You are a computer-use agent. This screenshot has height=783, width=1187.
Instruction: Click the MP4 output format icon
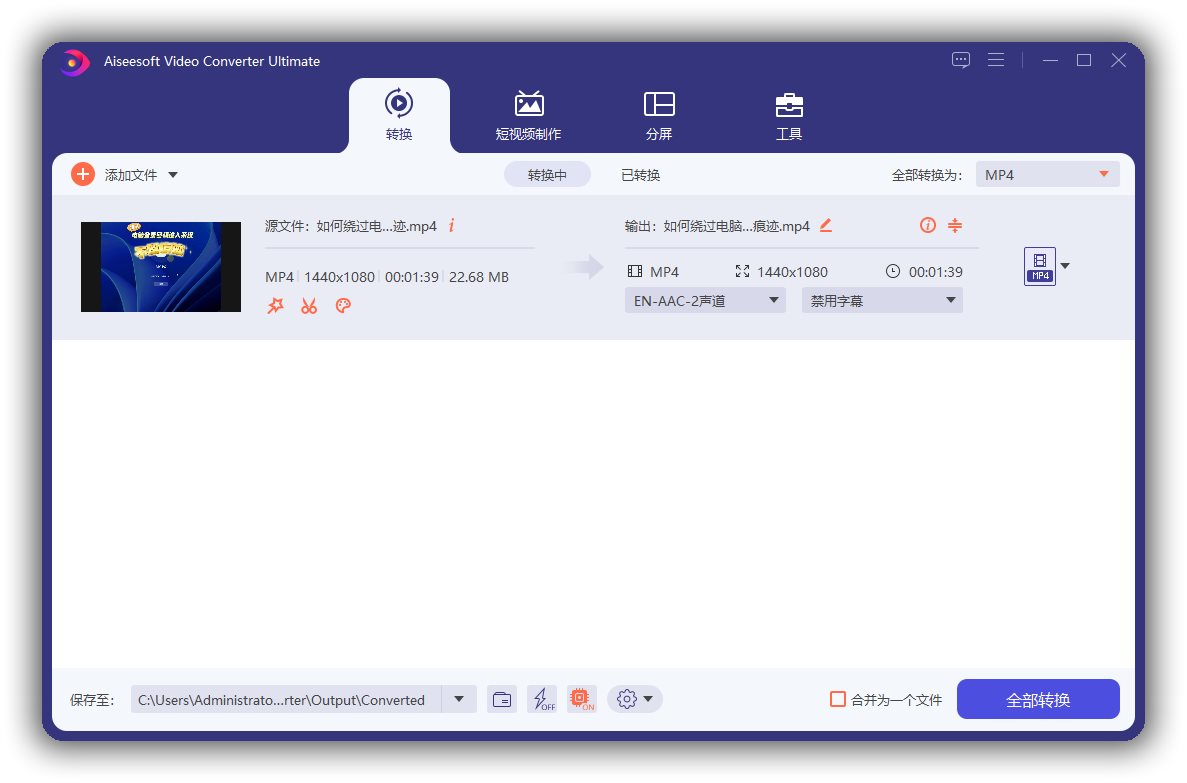[x=1039, y=267]
